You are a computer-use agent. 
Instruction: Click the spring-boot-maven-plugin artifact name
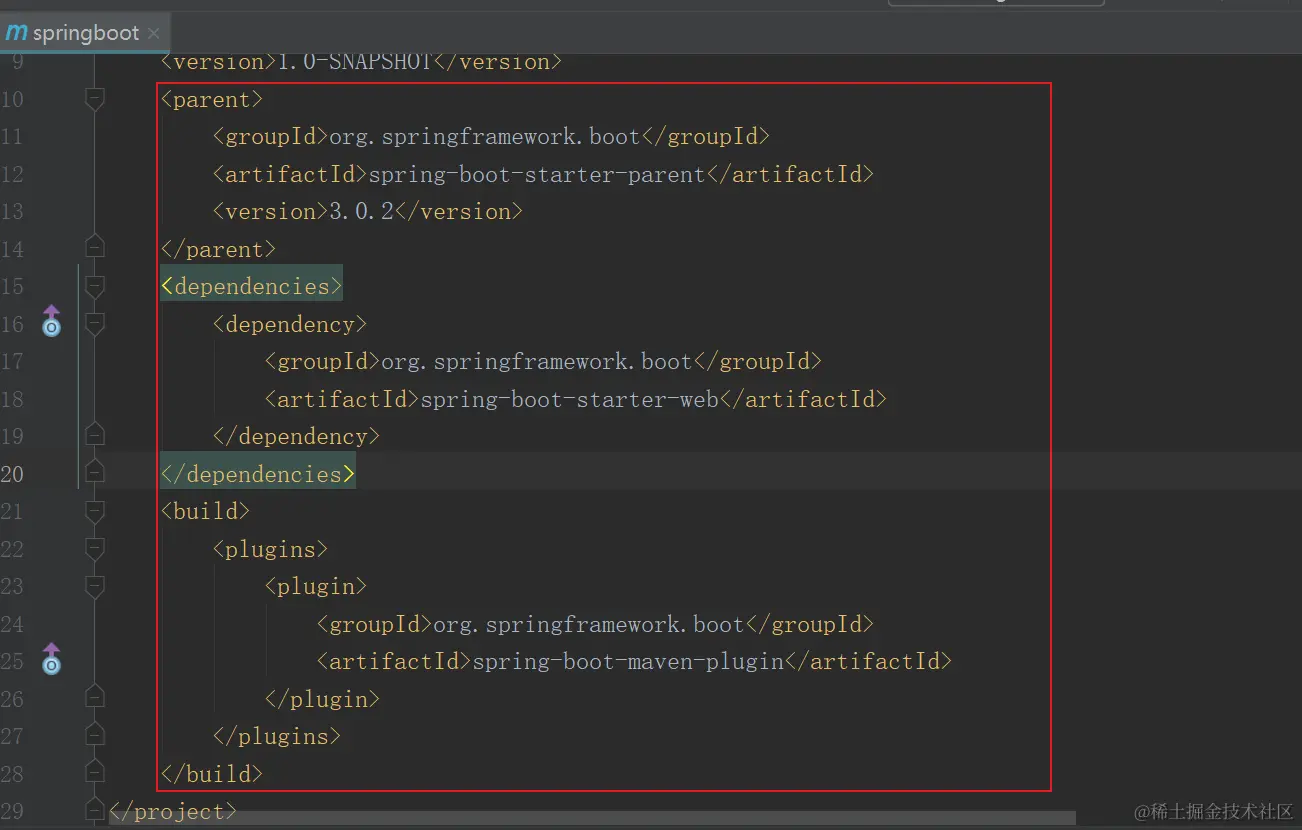pos(628,661)
